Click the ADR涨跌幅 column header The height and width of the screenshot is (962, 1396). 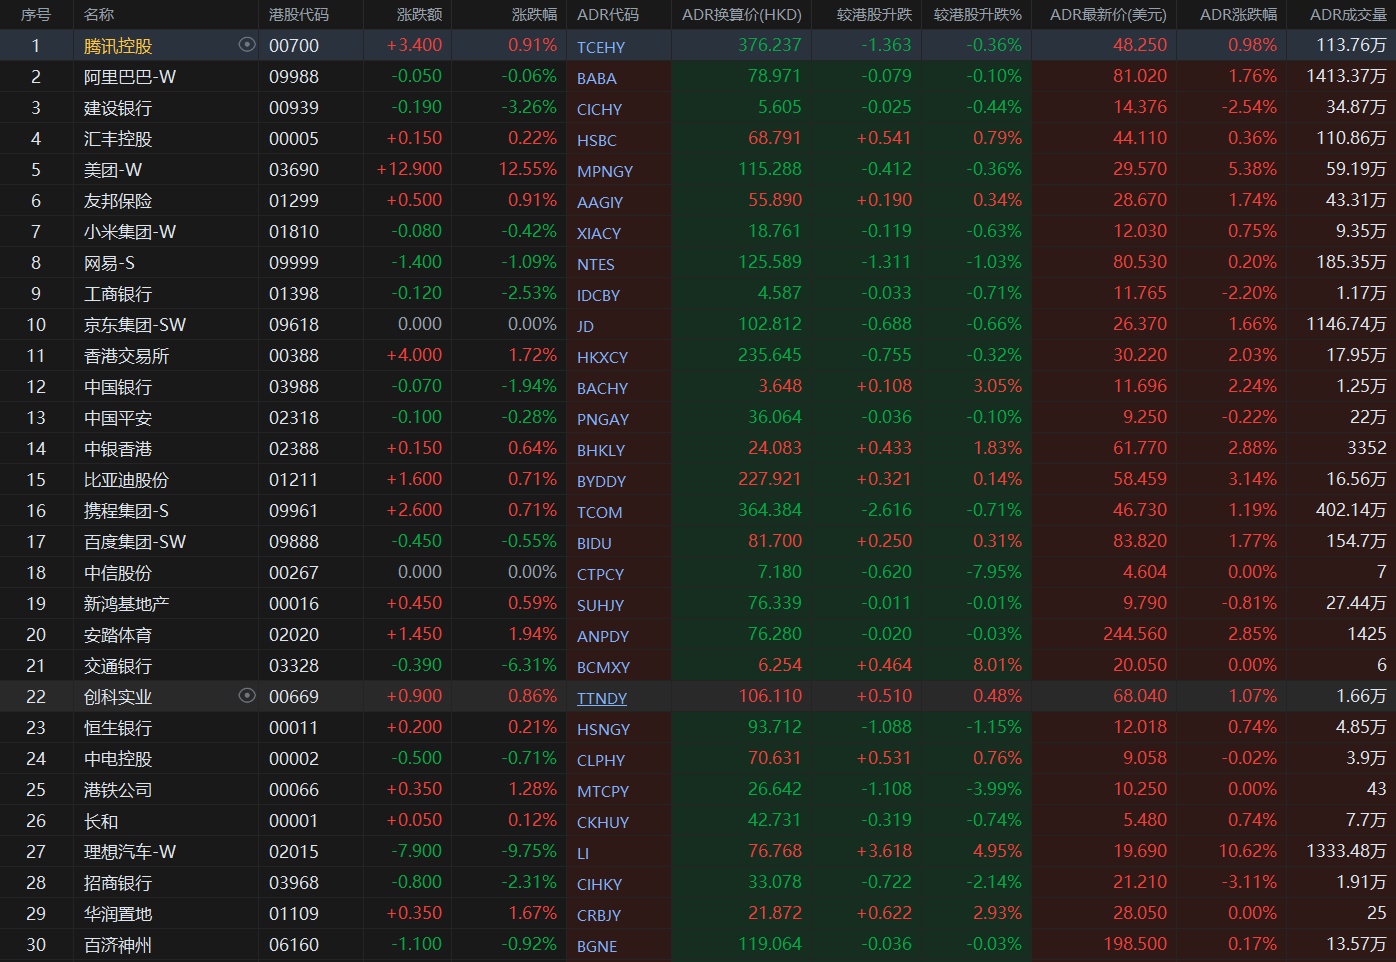pos(1238,15)
